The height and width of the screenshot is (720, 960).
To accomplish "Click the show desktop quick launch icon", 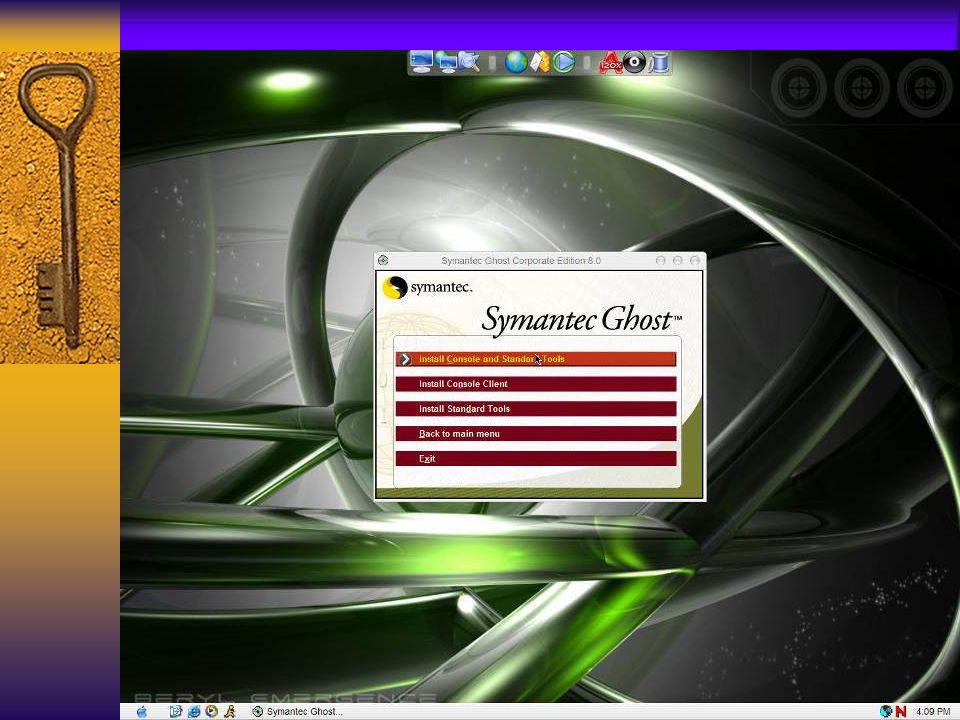I will pos(176,711).
